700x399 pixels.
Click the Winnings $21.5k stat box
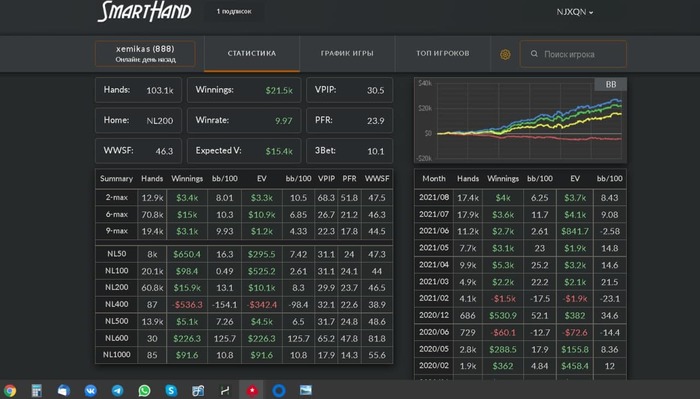click(x=244, y=90)
